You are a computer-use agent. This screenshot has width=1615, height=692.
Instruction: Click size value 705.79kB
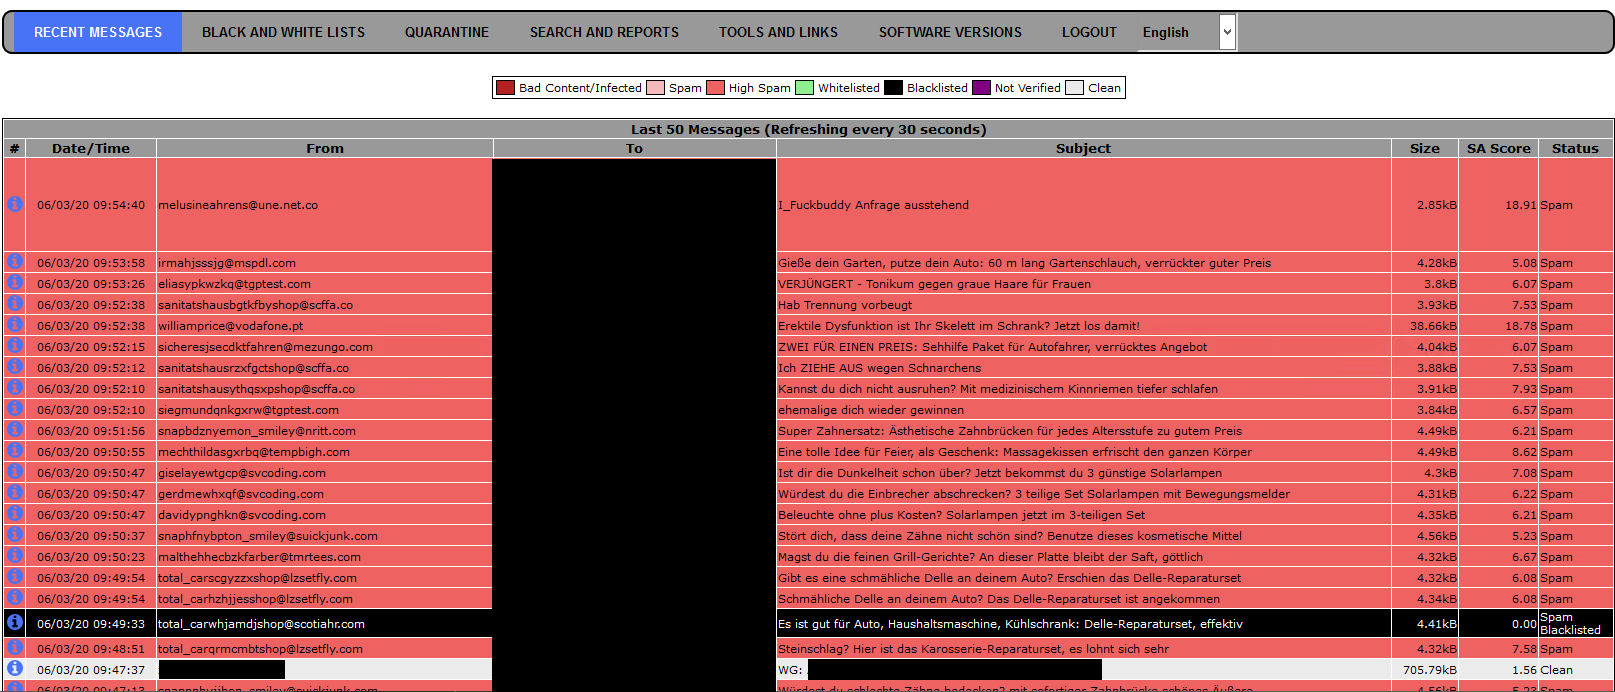[x=1429, y=670]
